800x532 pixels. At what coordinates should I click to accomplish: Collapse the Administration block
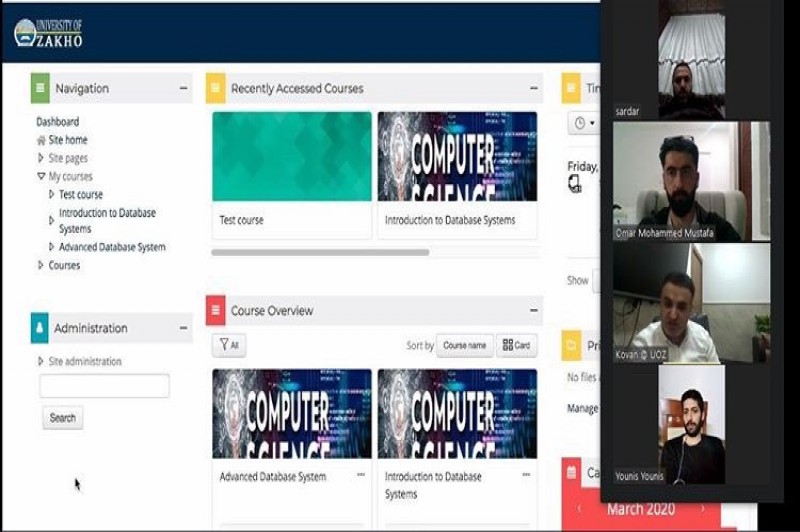click(184, 328)
